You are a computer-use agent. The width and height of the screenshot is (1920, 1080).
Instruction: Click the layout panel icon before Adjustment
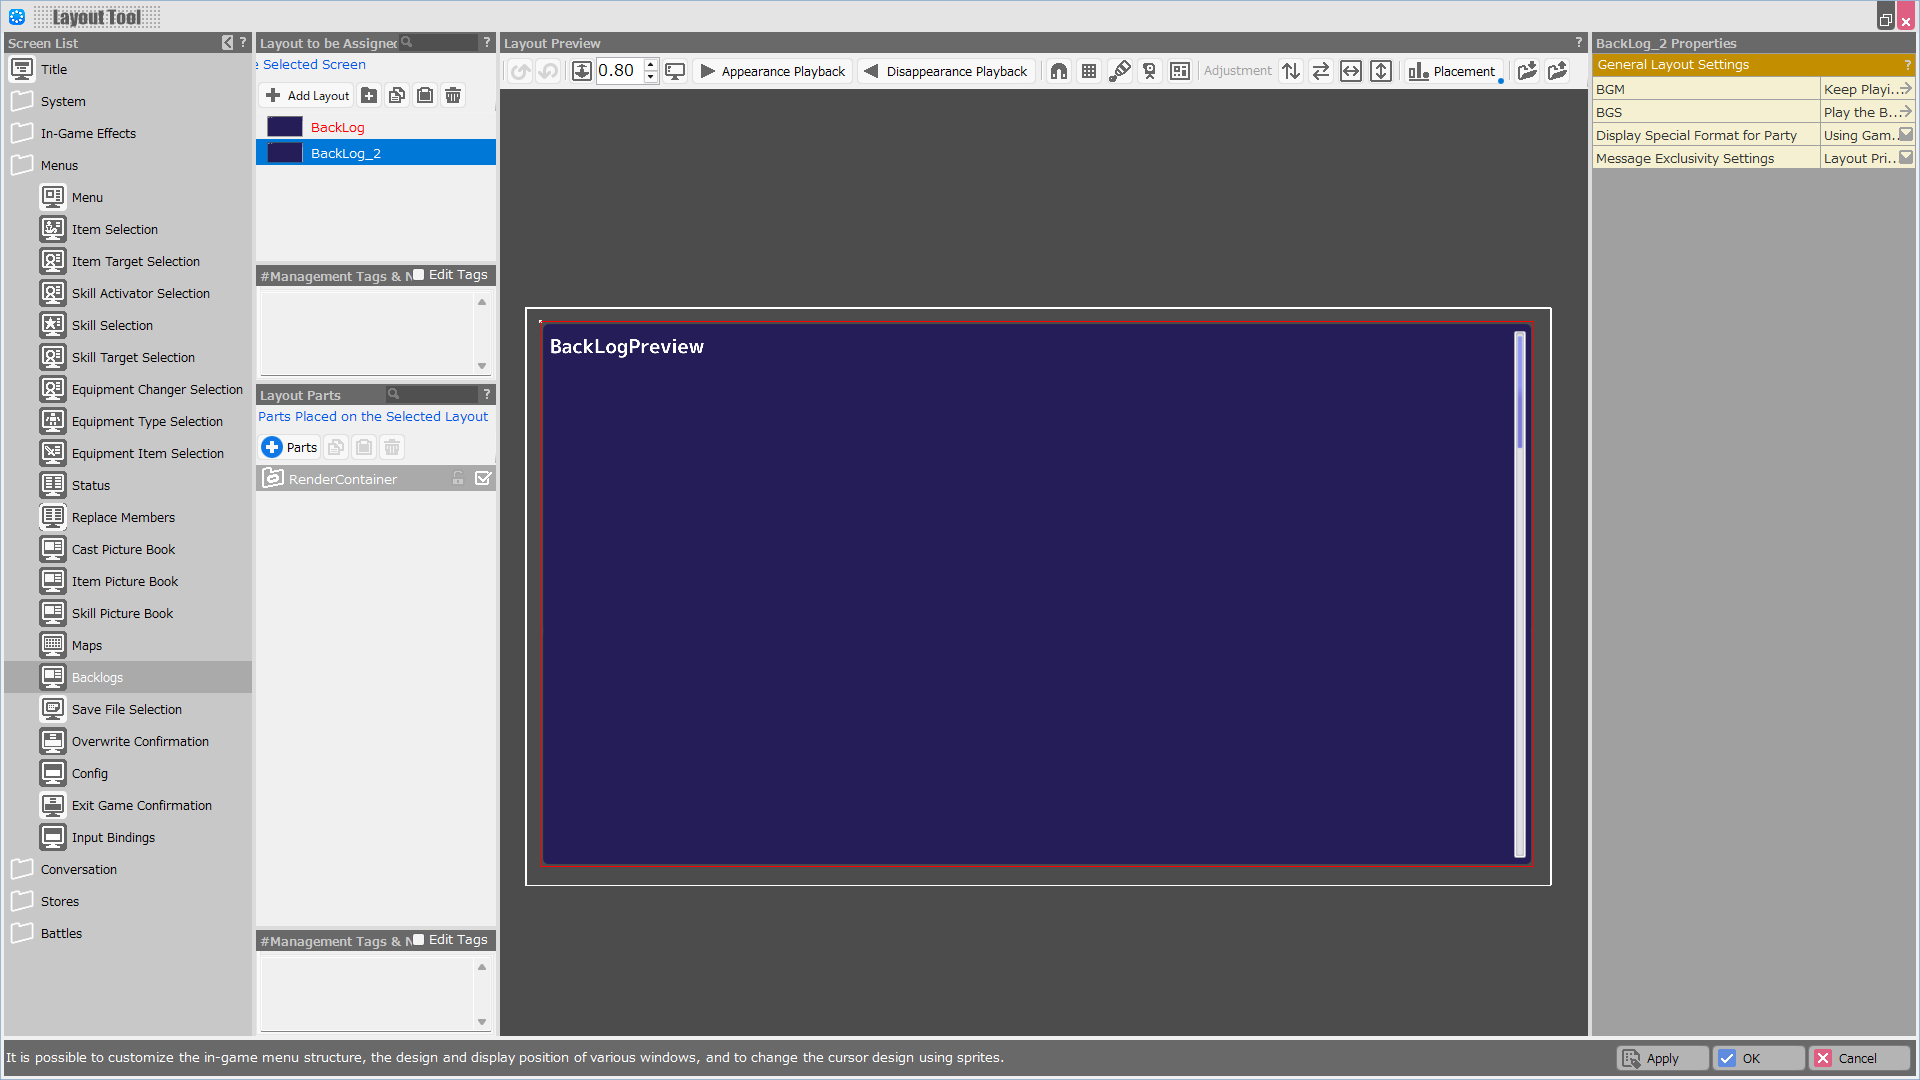pyautogui.click(x=1180, y=71)
